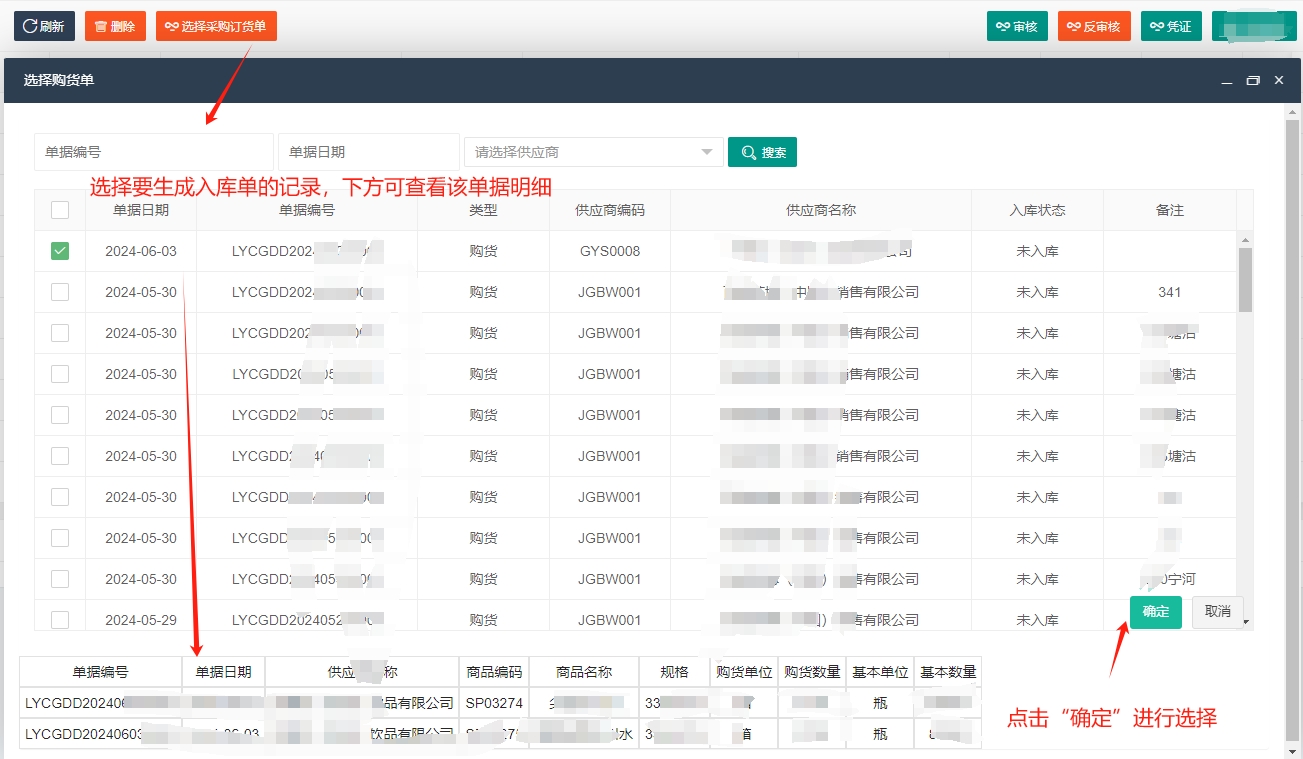Open 选择采购订货单 selector

(x=216, y=26)
